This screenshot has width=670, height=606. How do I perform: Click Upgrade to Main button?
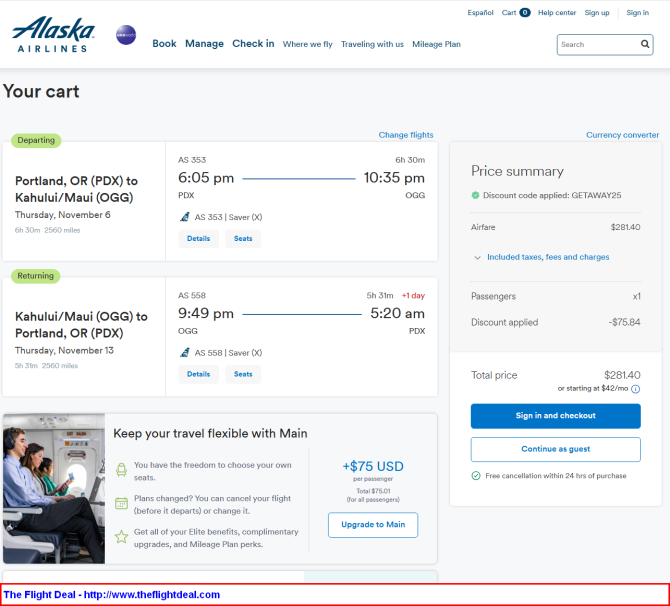373,525
